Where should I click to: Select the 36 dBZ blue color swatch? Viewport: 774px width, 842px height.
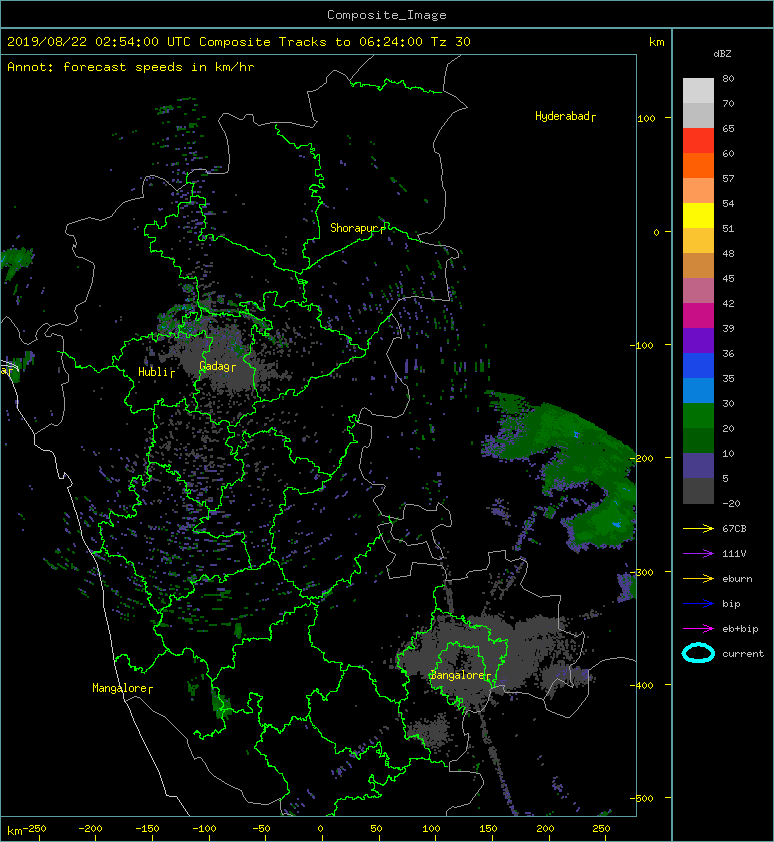(698, 366)
